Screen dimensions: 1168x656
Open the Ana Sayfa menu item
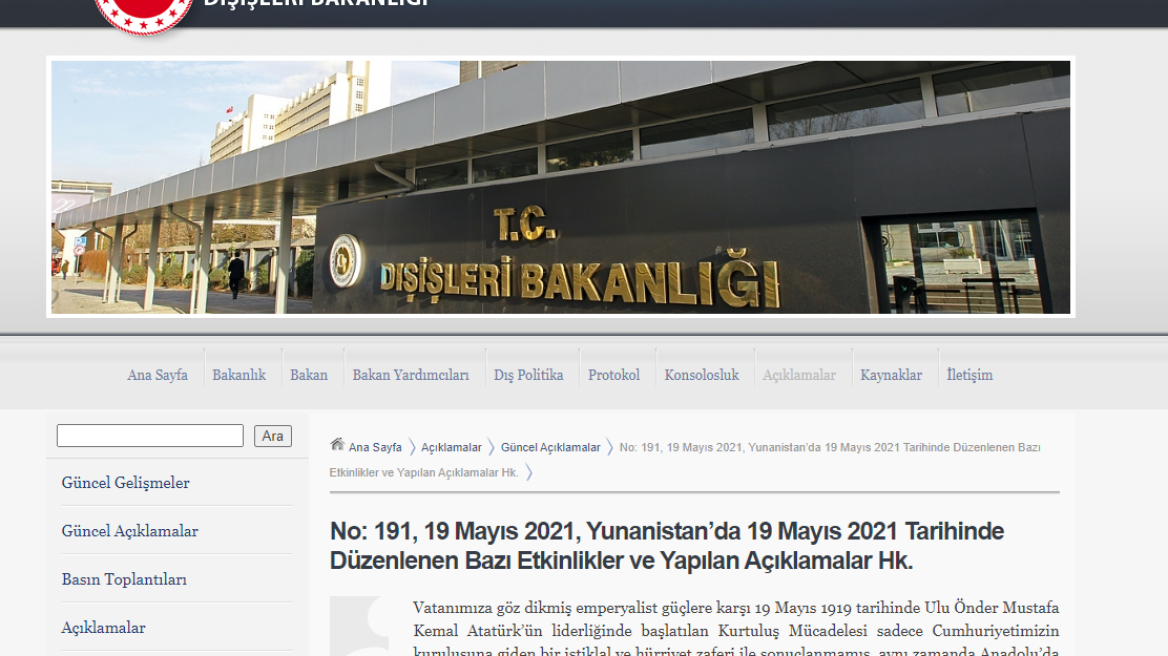point(157,375)
